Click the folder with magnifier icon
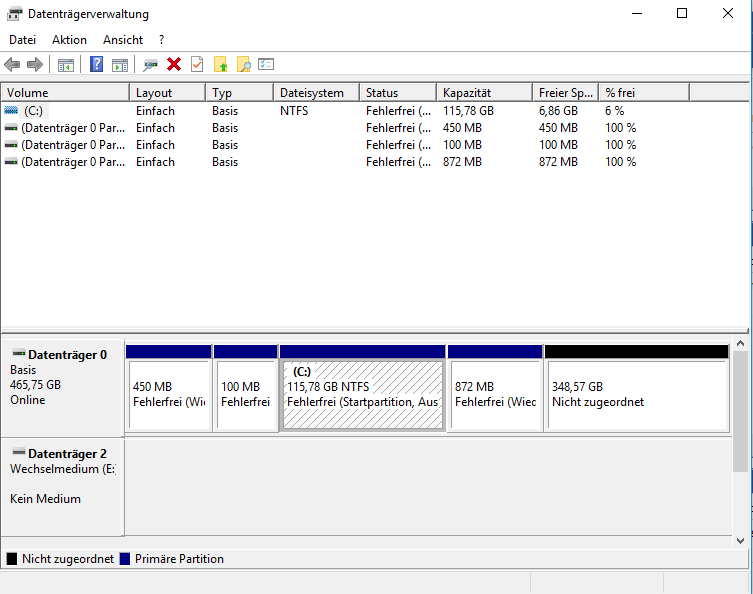 [x=243, y=64]
